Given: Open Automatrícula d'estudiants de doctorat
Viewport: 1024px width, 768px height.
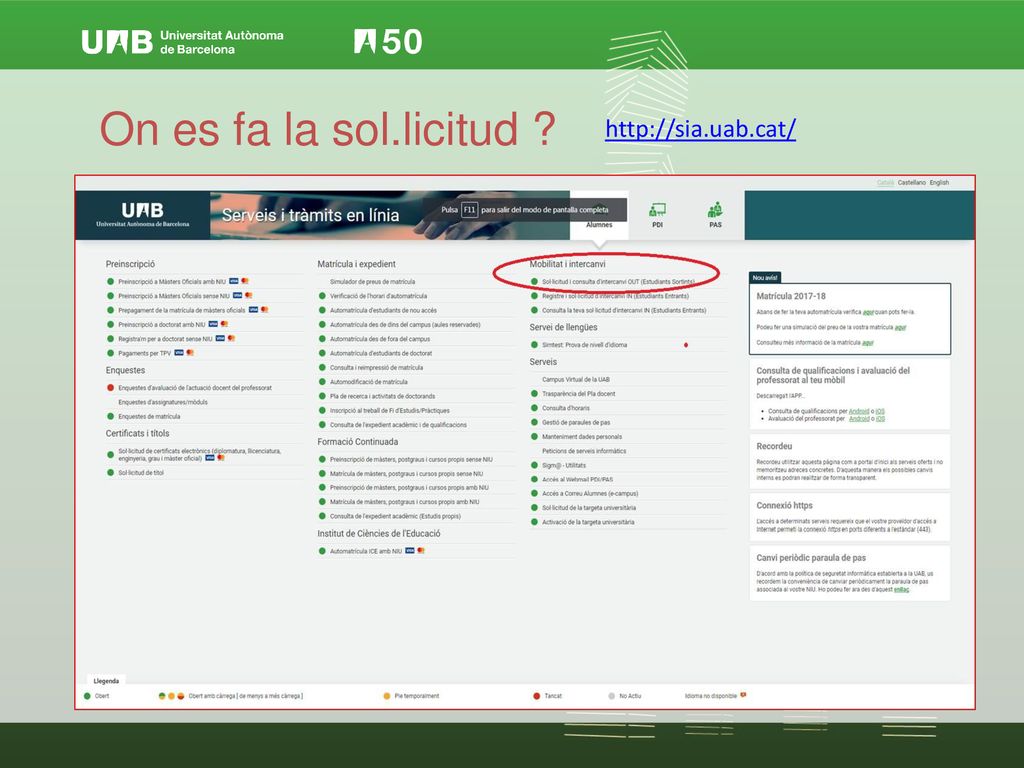Looking at the screenshot, I should tap(381, 353).
